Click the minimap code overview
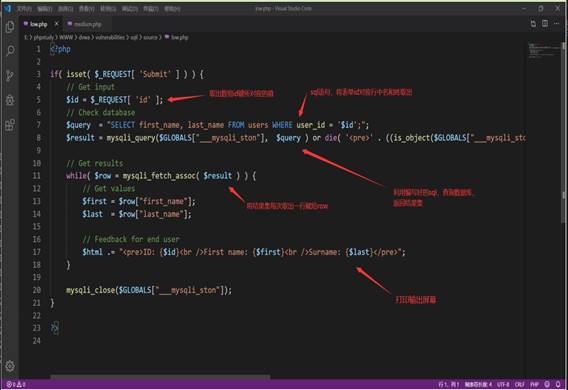The height and width of the screenshot is (390, 568). click(x=543, y=51)
